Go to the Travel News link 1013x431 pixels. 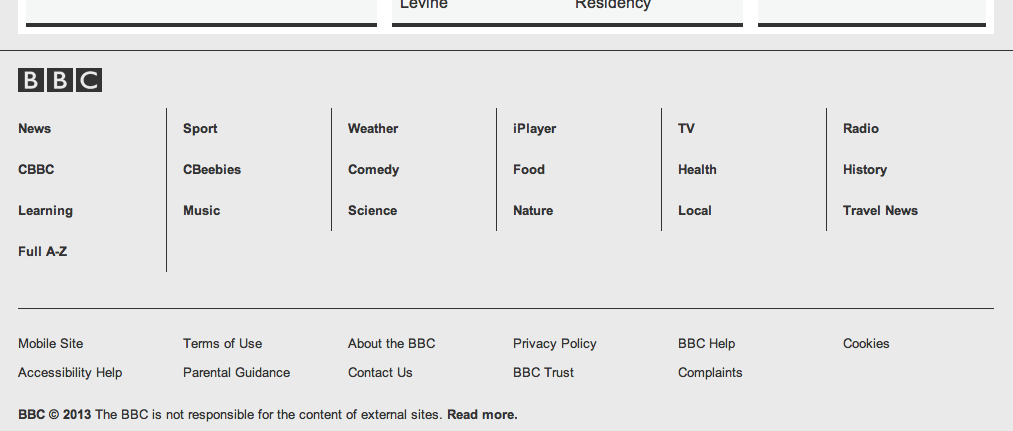880,211
